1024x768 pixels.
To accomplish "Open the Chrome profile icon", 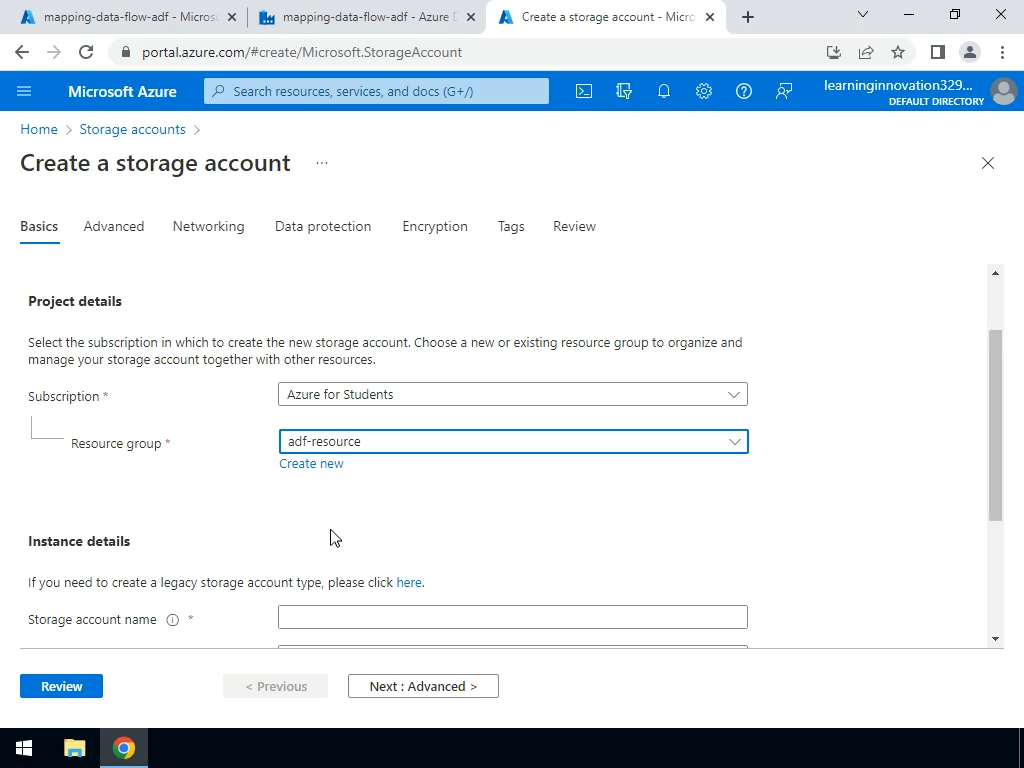I will pyautogui.click(x=970, y=52).
